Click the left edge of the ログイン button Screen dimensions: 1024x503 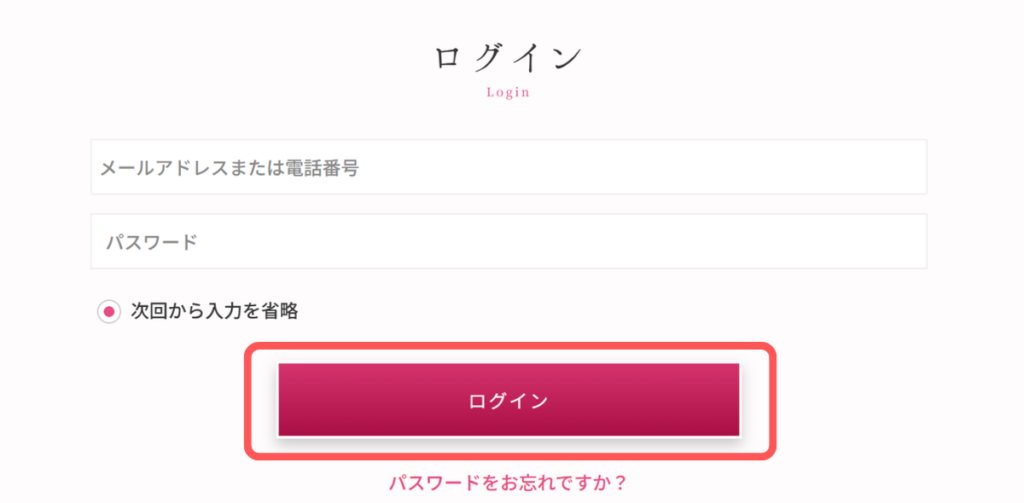(x=292, y=400)
